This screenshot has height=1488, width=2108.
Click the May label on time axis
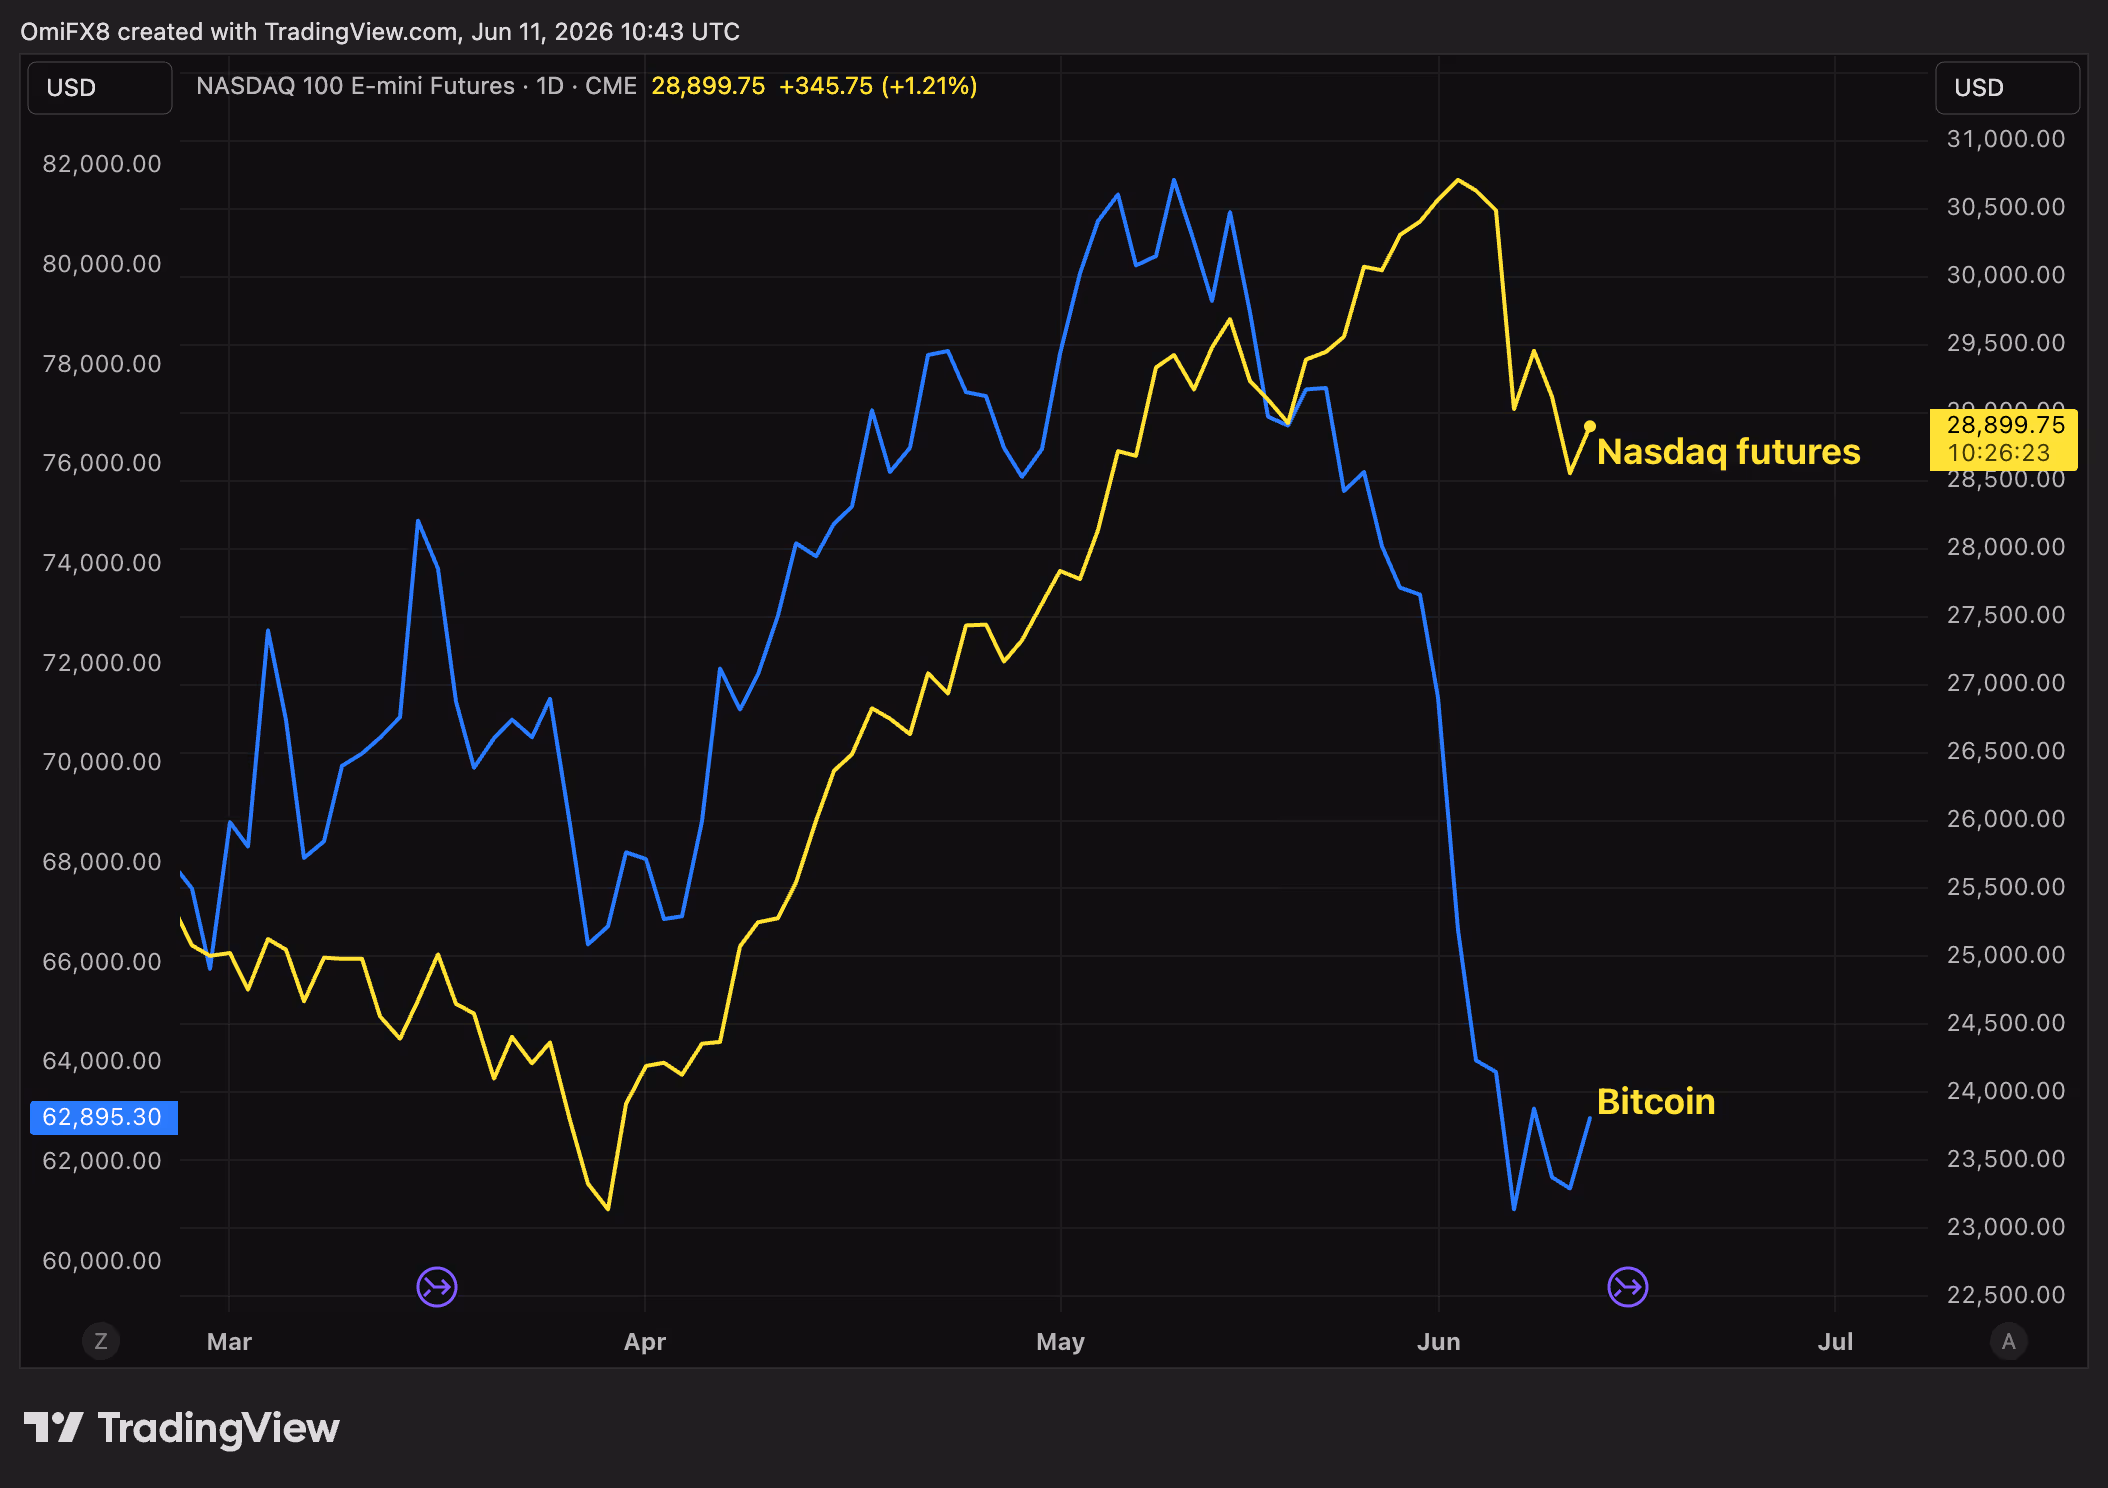click(x=1061, y=1342)
